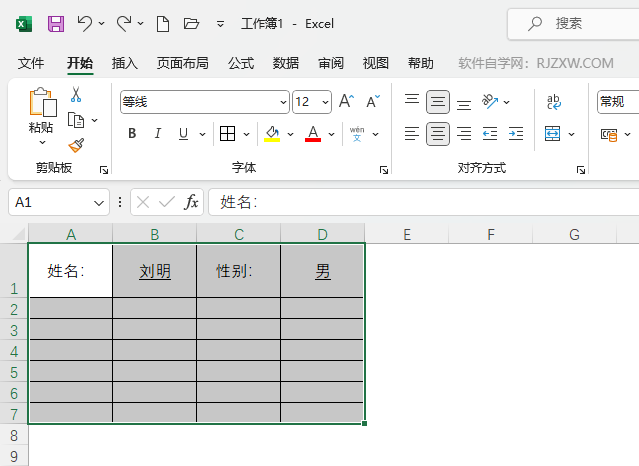Open the 剪贴板 dialog launcher

tap(104, 170)
